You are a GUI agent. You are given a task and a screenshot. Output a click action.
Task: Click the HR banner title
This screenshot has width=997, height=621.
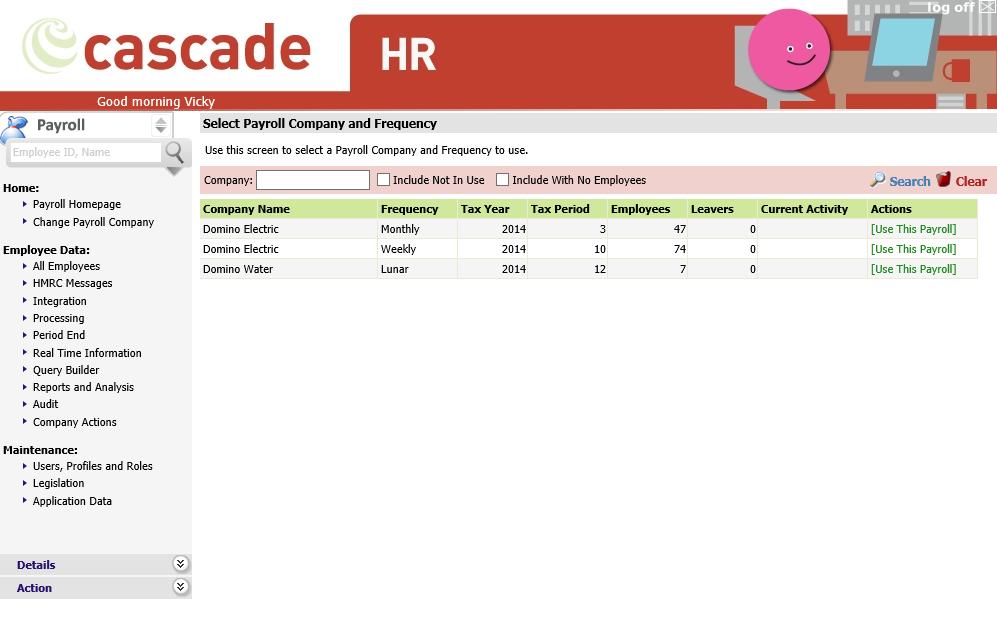[x=408, y=55]
